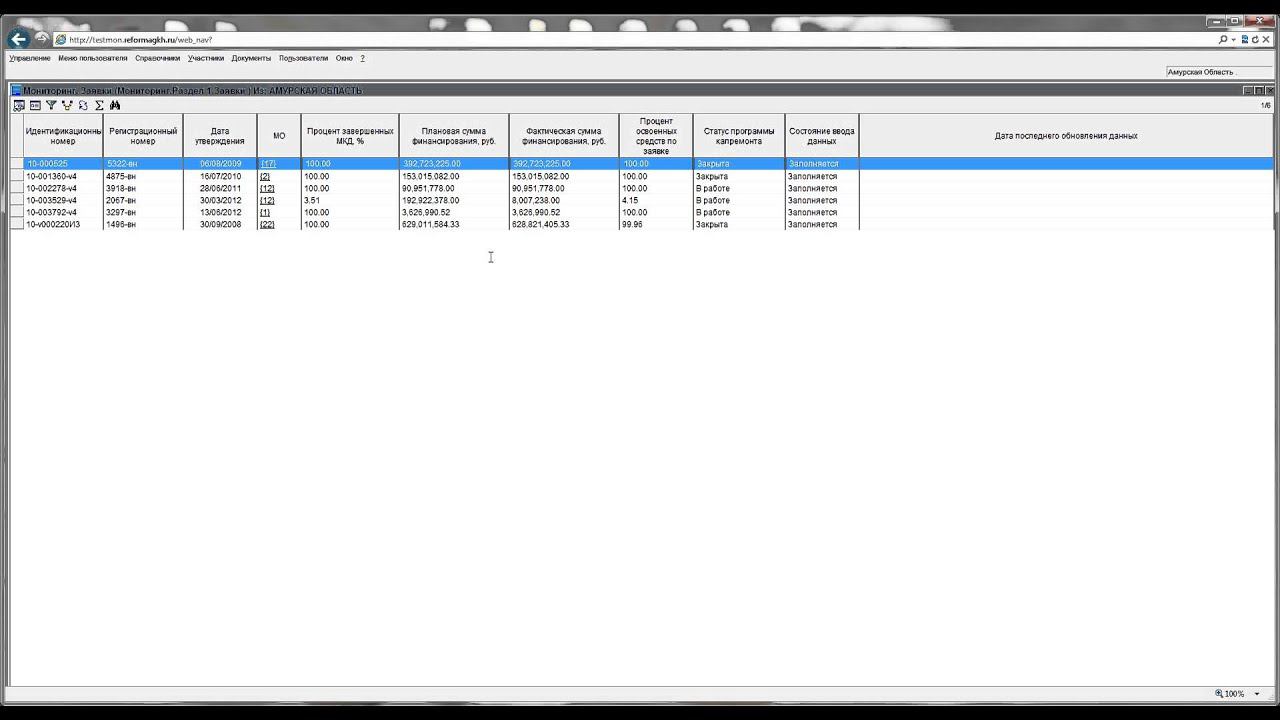
Task: Click the magnifier search icon in address bar
Action: pos(1223,40)
